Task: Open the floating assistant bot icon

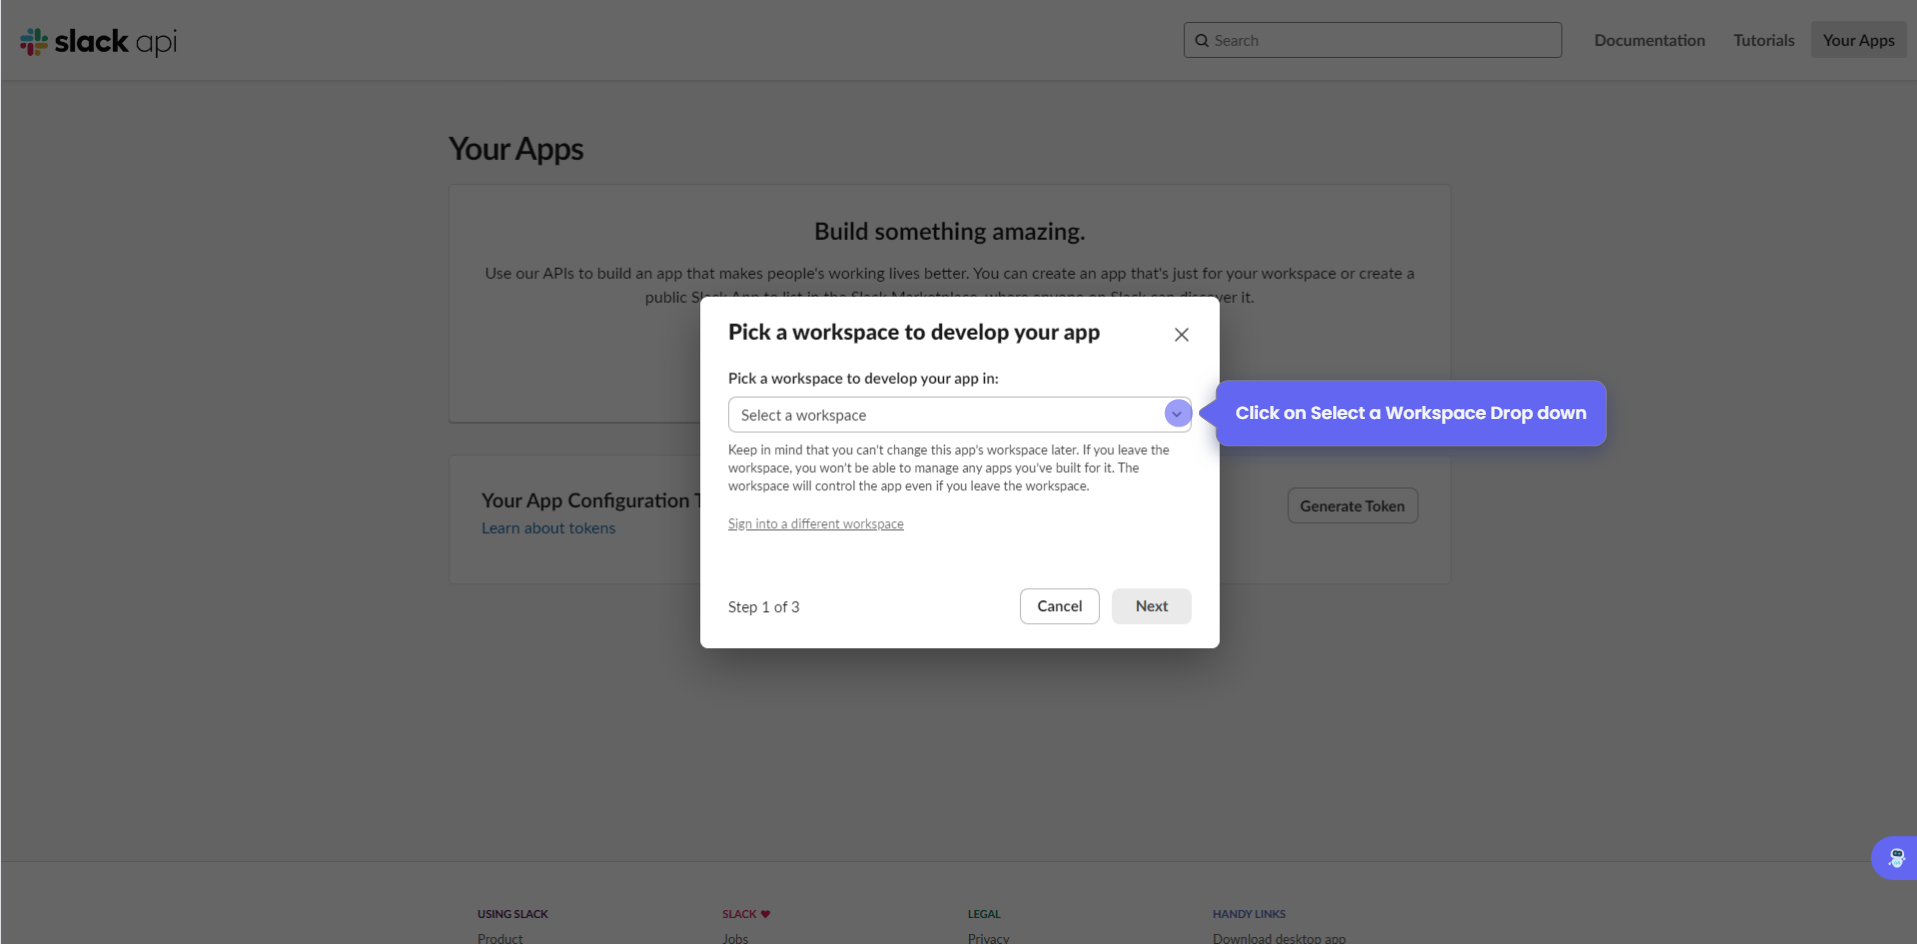Action: [1895, 858]
